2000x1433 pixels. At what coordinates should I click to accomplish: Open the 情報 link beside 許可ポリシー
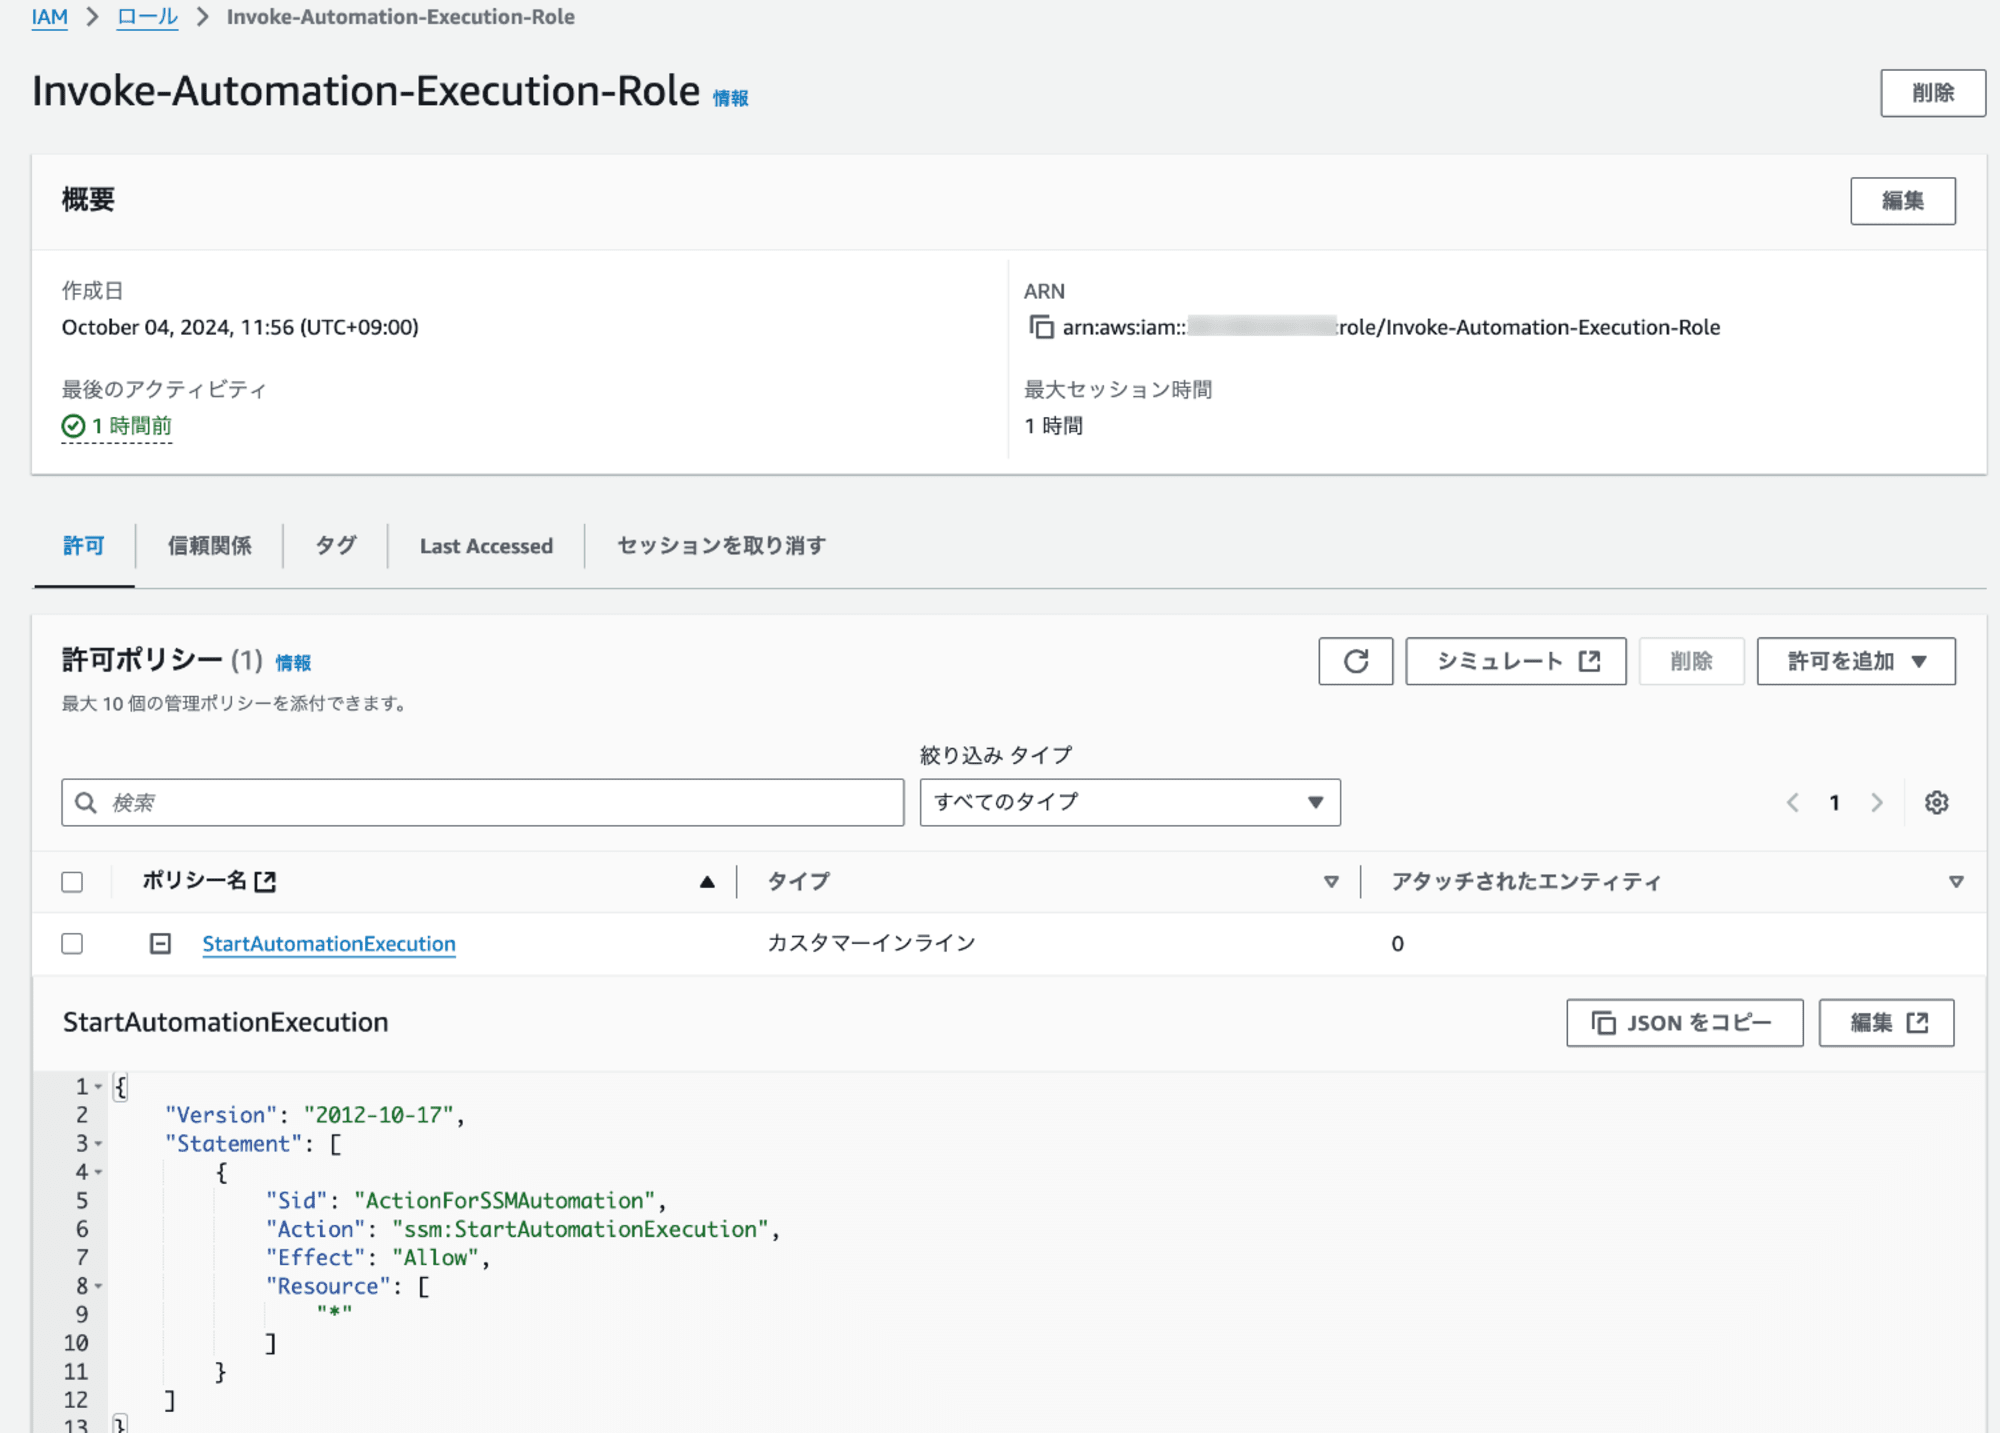point(293,663)
